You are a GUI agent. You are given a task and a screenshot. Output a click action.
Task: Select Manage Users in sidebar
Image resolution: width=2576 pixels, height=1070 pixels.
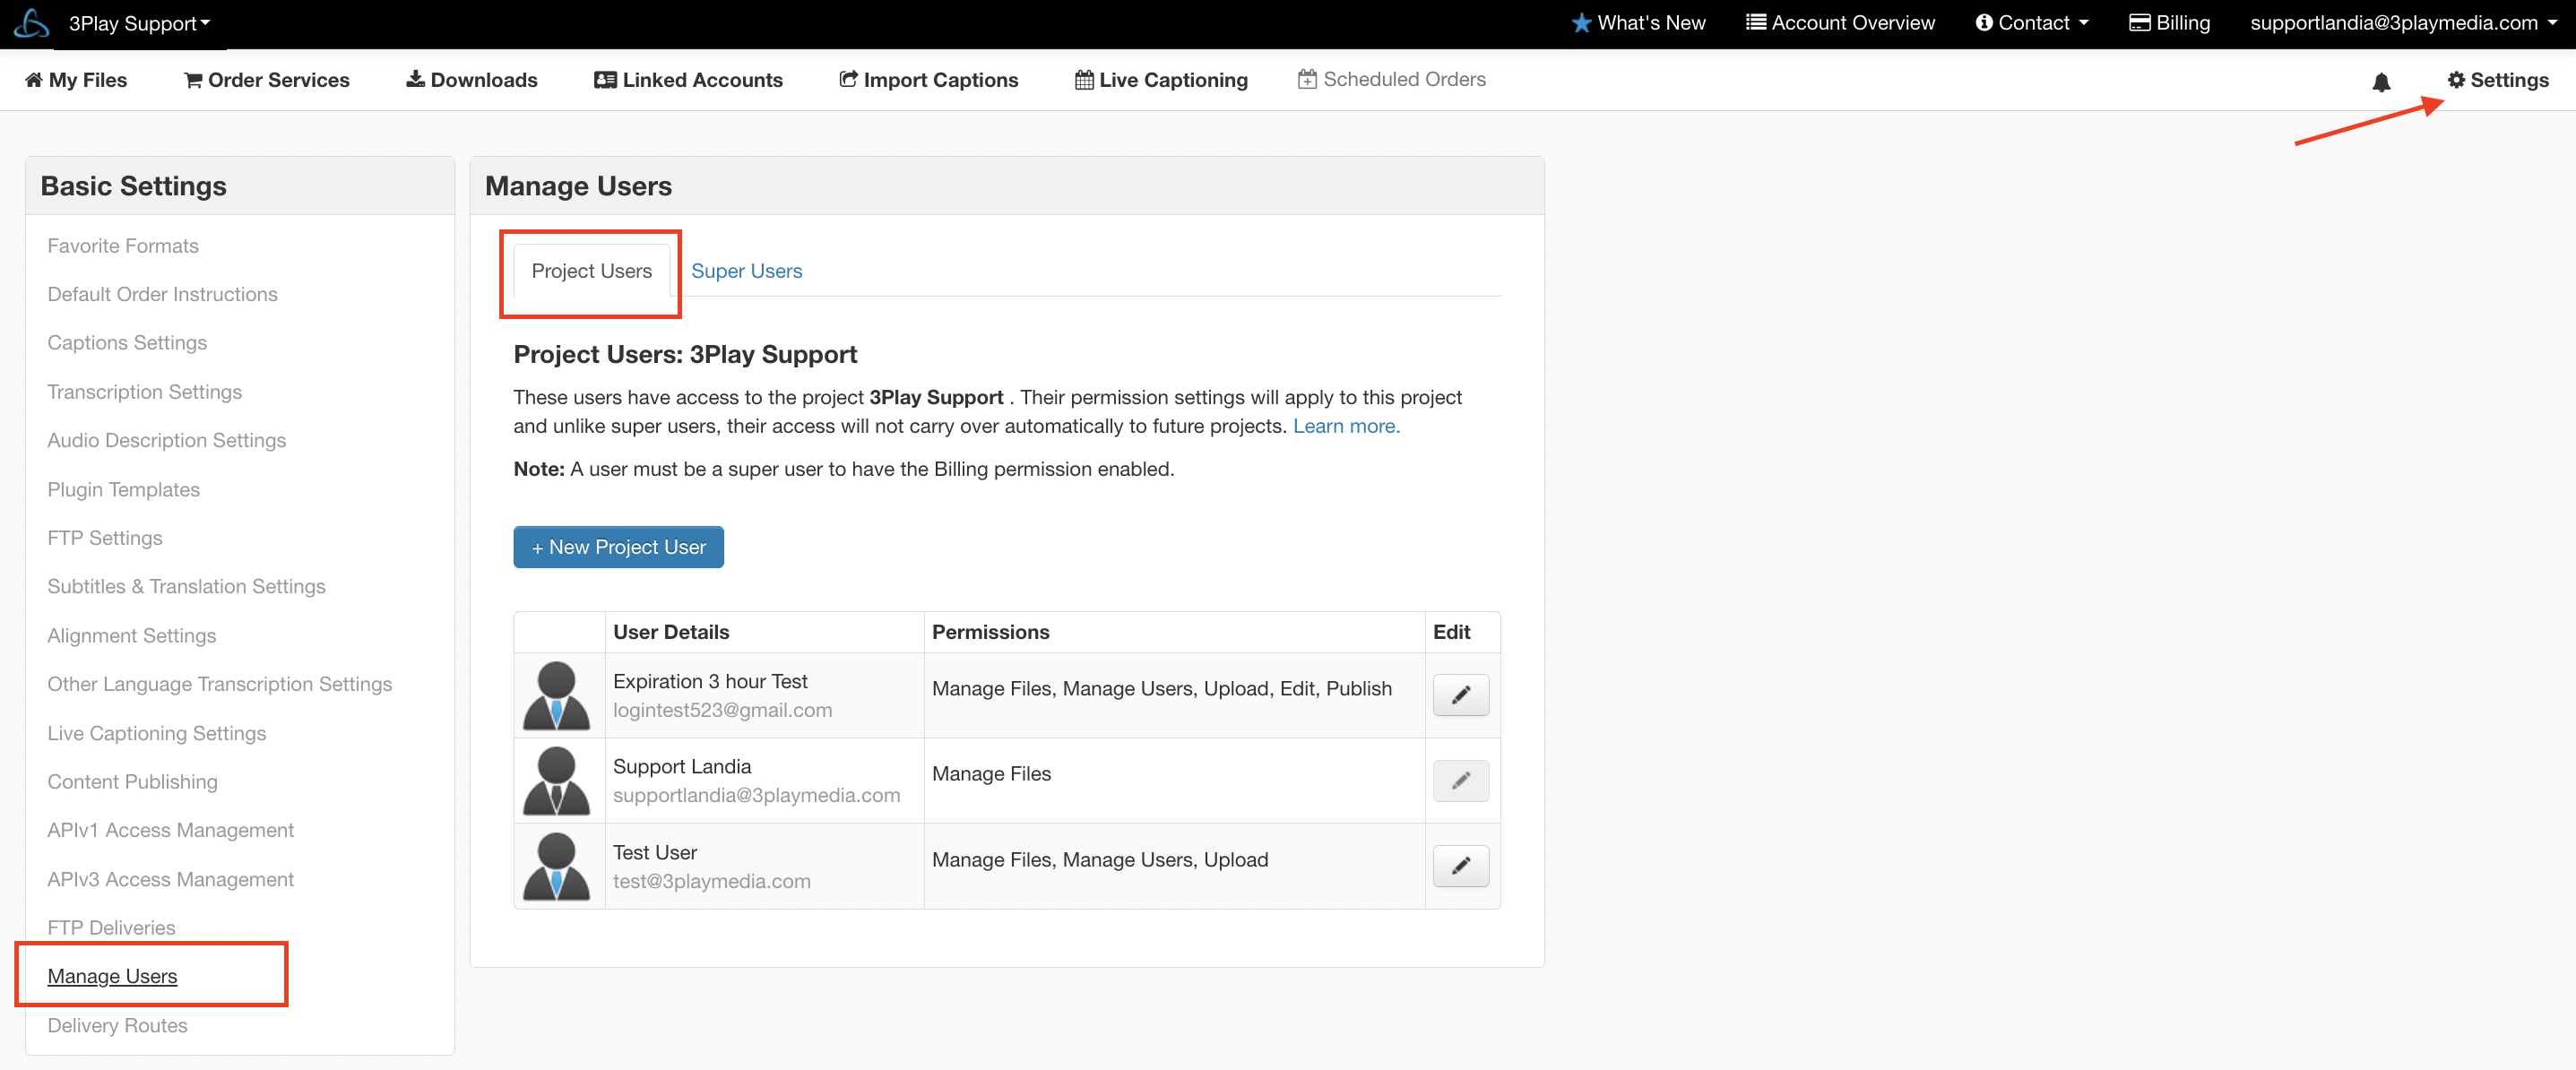[x=112, y=977]
